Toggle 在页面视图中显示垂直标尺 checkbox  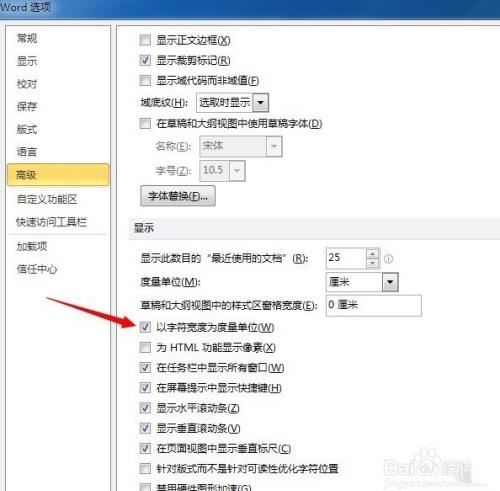tap(145, 449)
